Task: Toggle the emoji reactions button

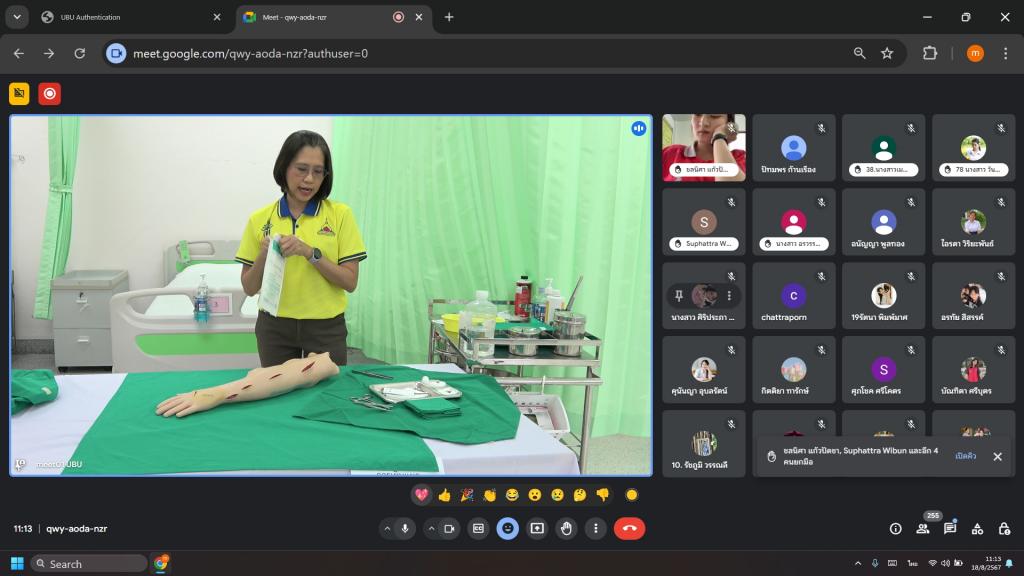Action: point(508,528)
